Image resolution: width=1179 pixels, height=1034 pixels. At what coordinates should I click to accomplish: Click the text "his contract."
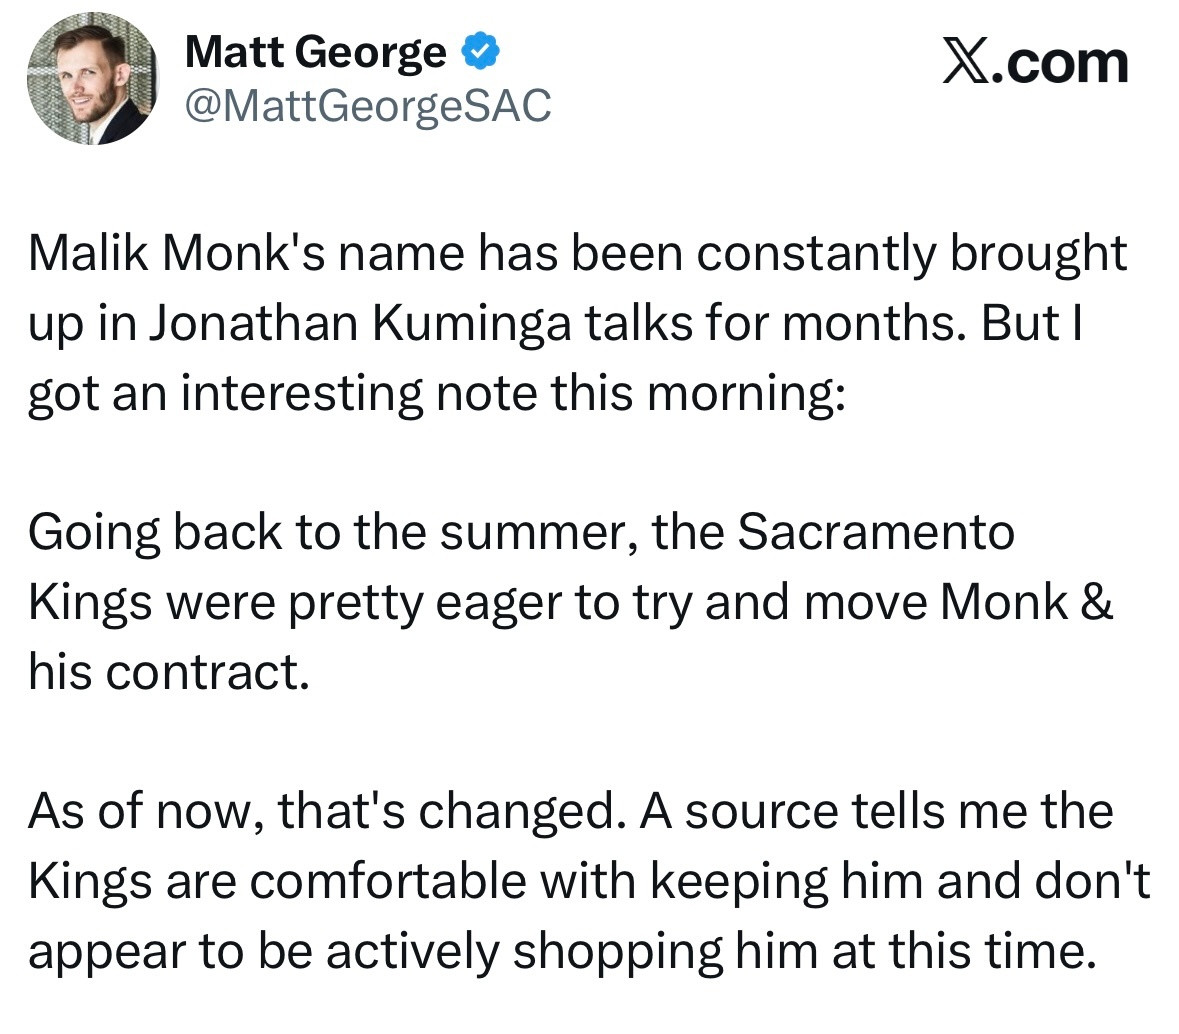click(166, 672)
